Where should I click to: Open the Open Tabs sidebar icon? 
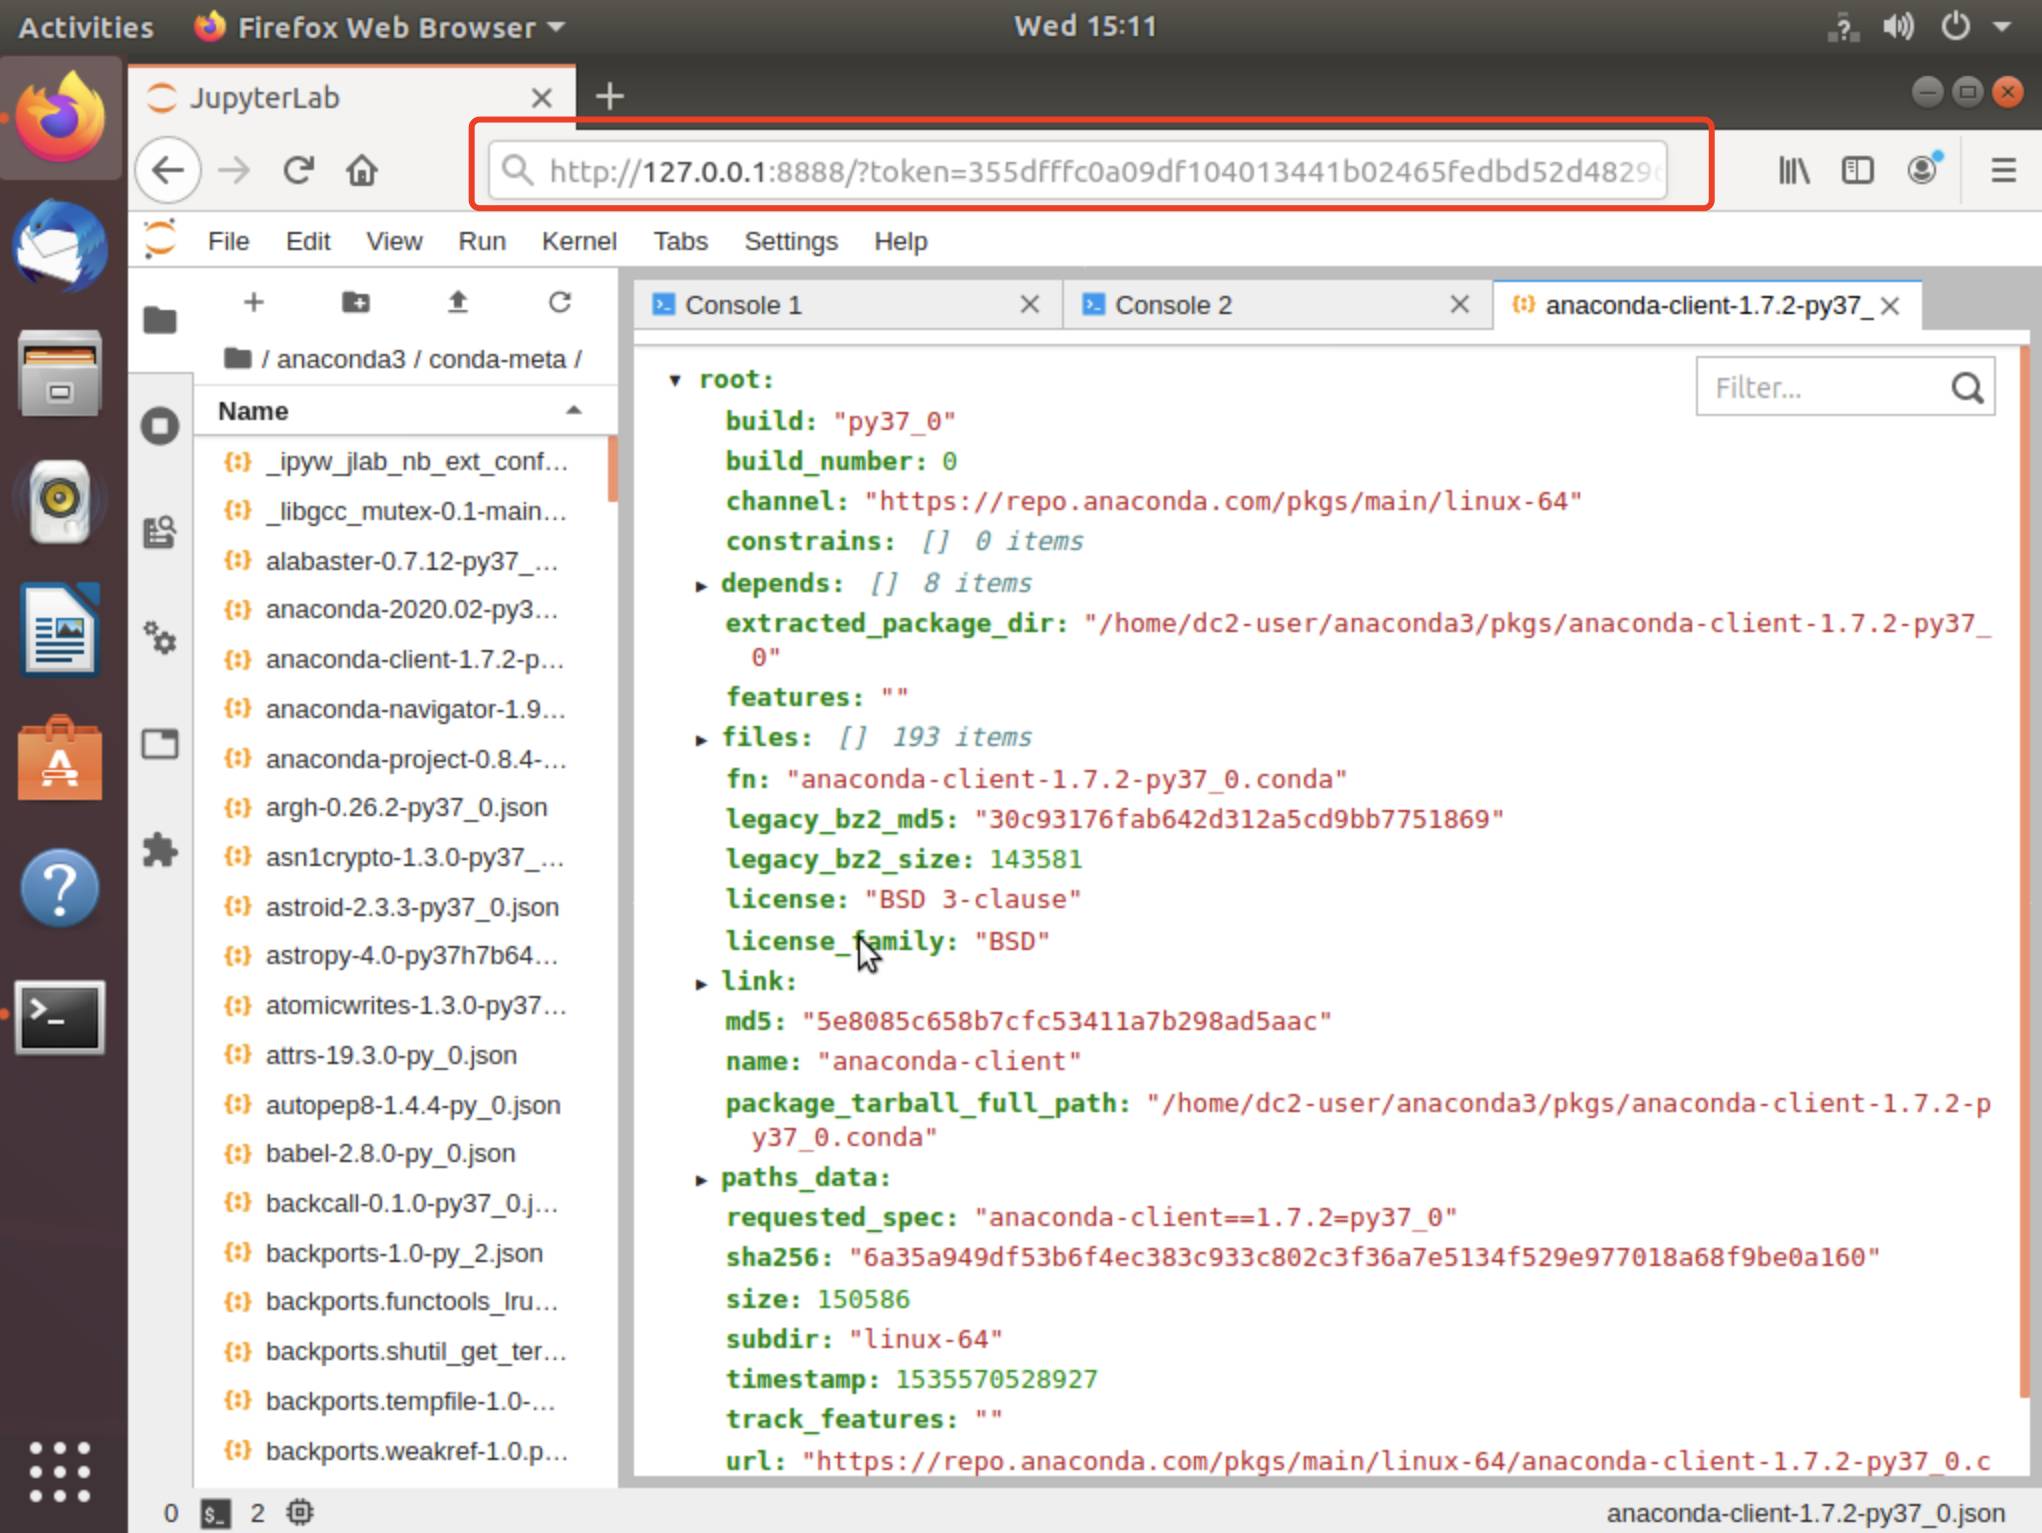pos(160,744)
